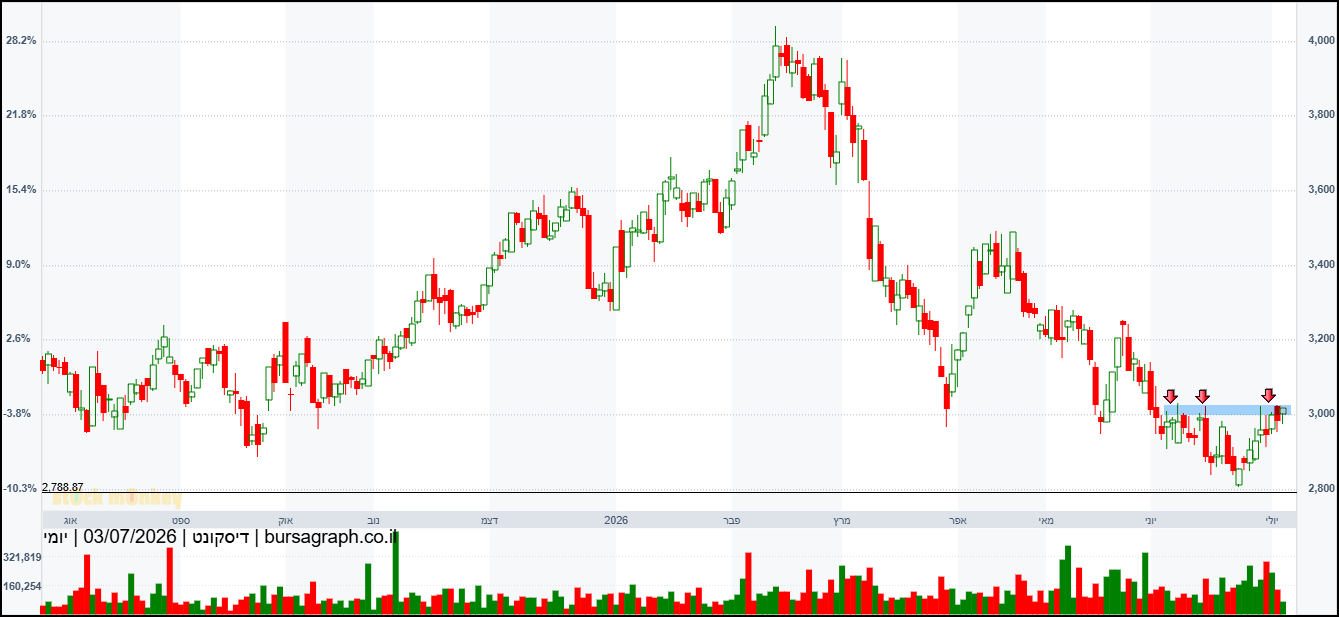Image resolution: width=1339 pixels, height=617 pixels.
Task: Click the blue resistance zone band
Action: (1227, 410)
